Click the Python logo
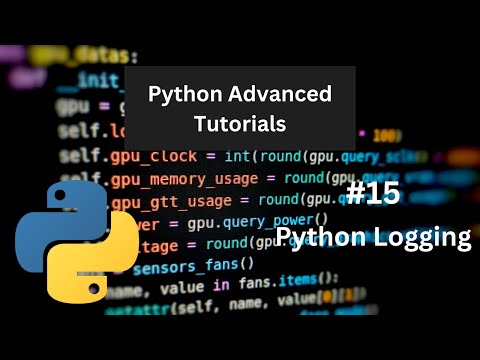Image resolution: width=480 pixels, height=360 pixels. (77, 242)
